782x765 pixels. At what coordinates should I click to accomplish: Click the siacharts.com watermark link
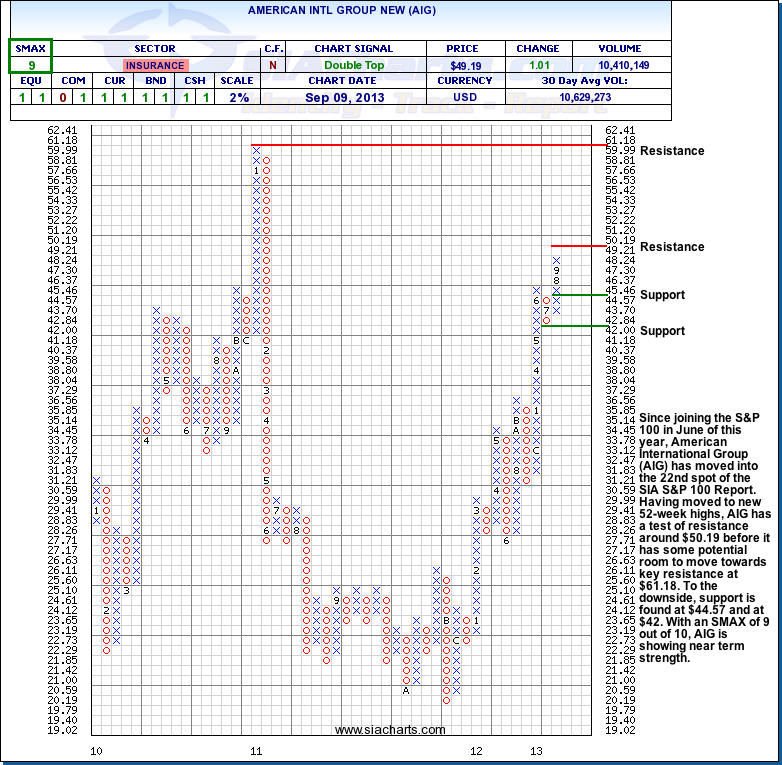pos(390,730)
